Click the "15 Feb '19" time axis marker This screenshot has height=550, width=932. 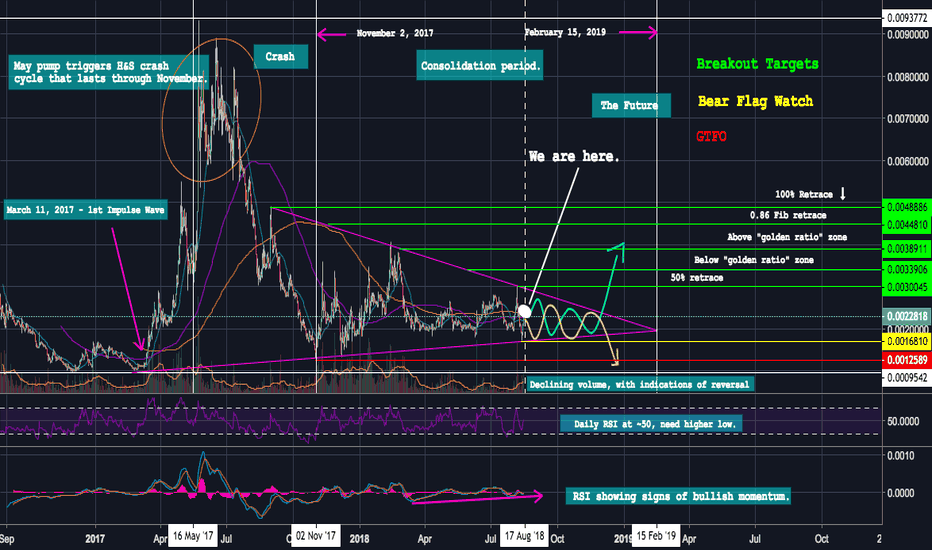click(656, 536)
